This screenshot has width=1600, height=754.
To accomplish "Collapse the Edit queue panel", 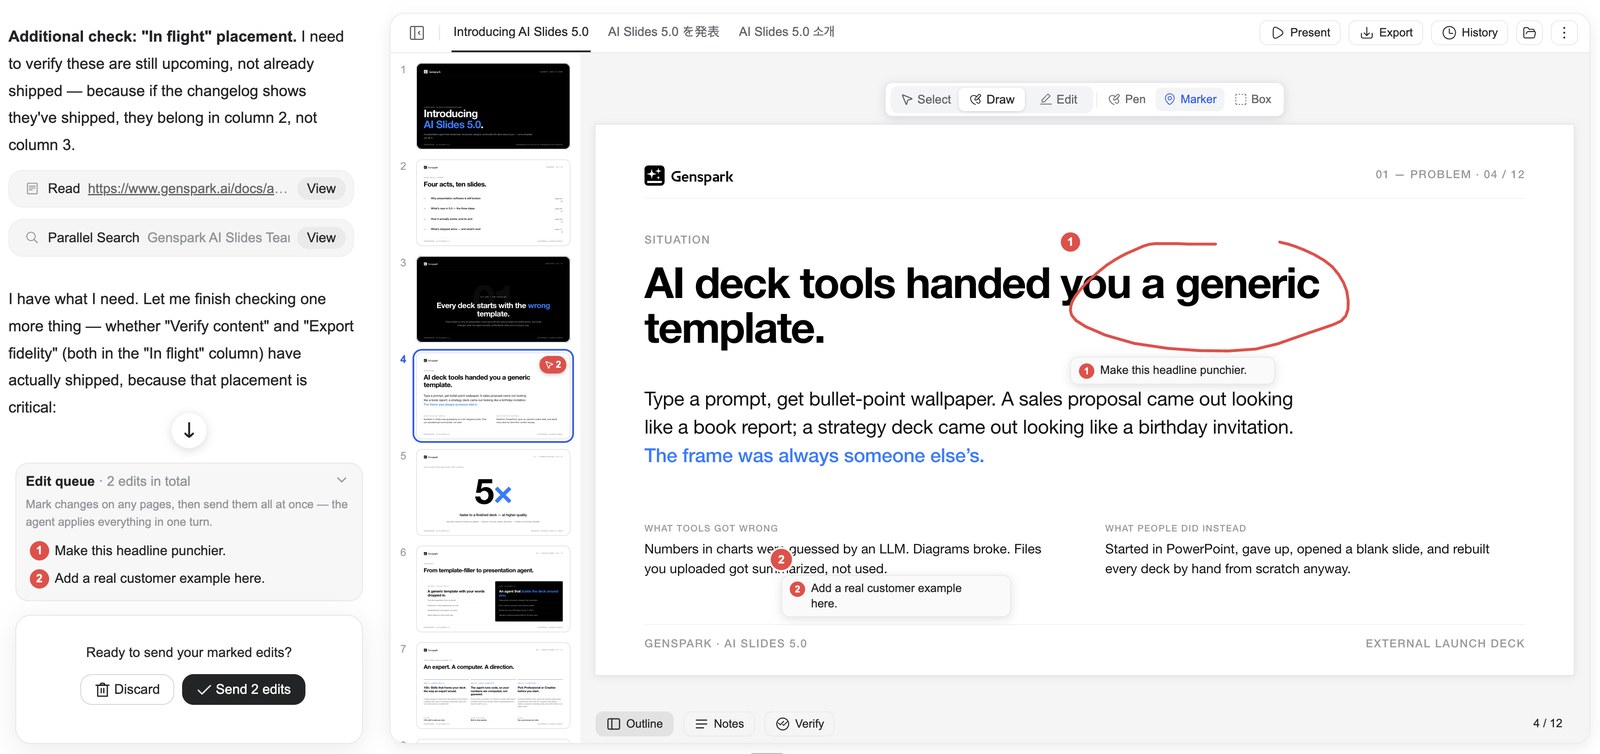I will (x=342, y=480).
